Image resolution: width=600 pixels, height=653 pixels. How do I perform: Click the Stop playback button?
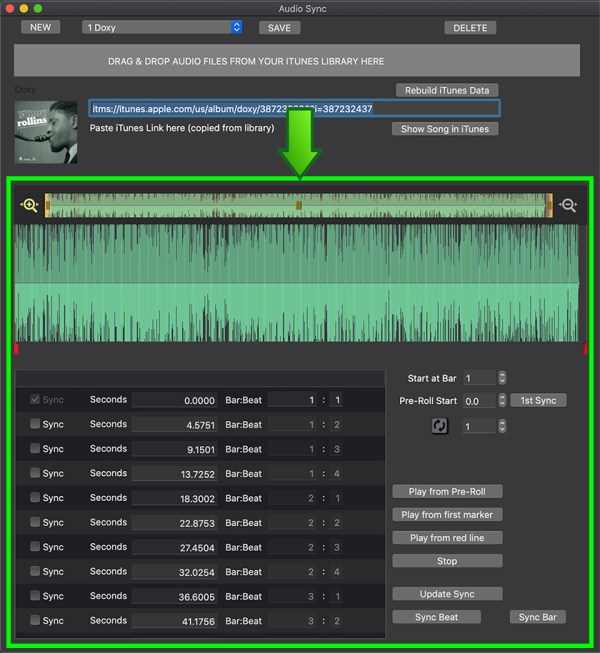(447, 561)
